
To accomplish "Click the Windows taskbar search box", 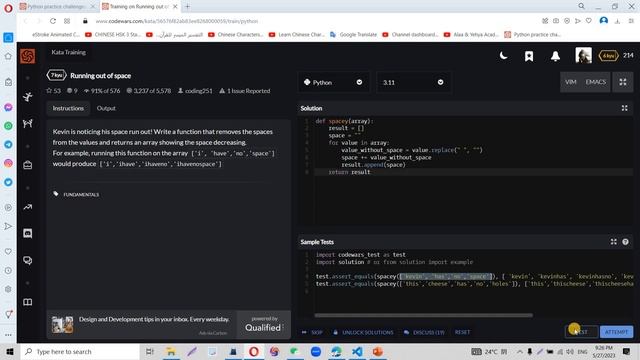I will tap(80, 351).
